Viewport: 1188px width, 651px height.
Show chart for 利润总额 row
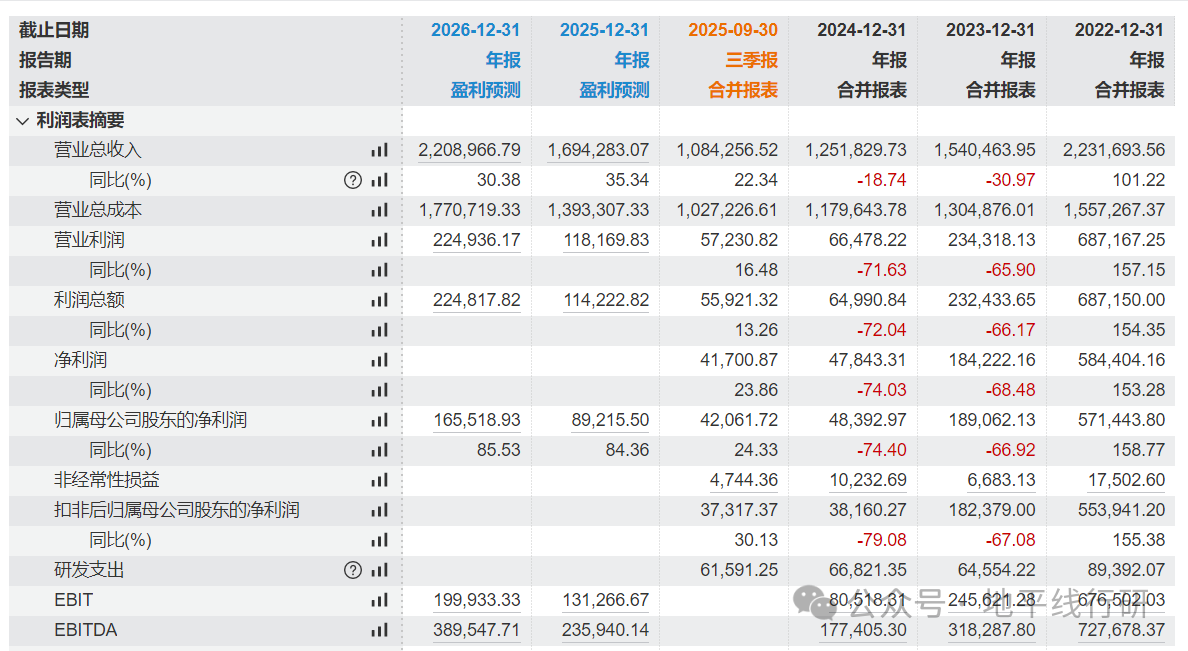point(379,300)
